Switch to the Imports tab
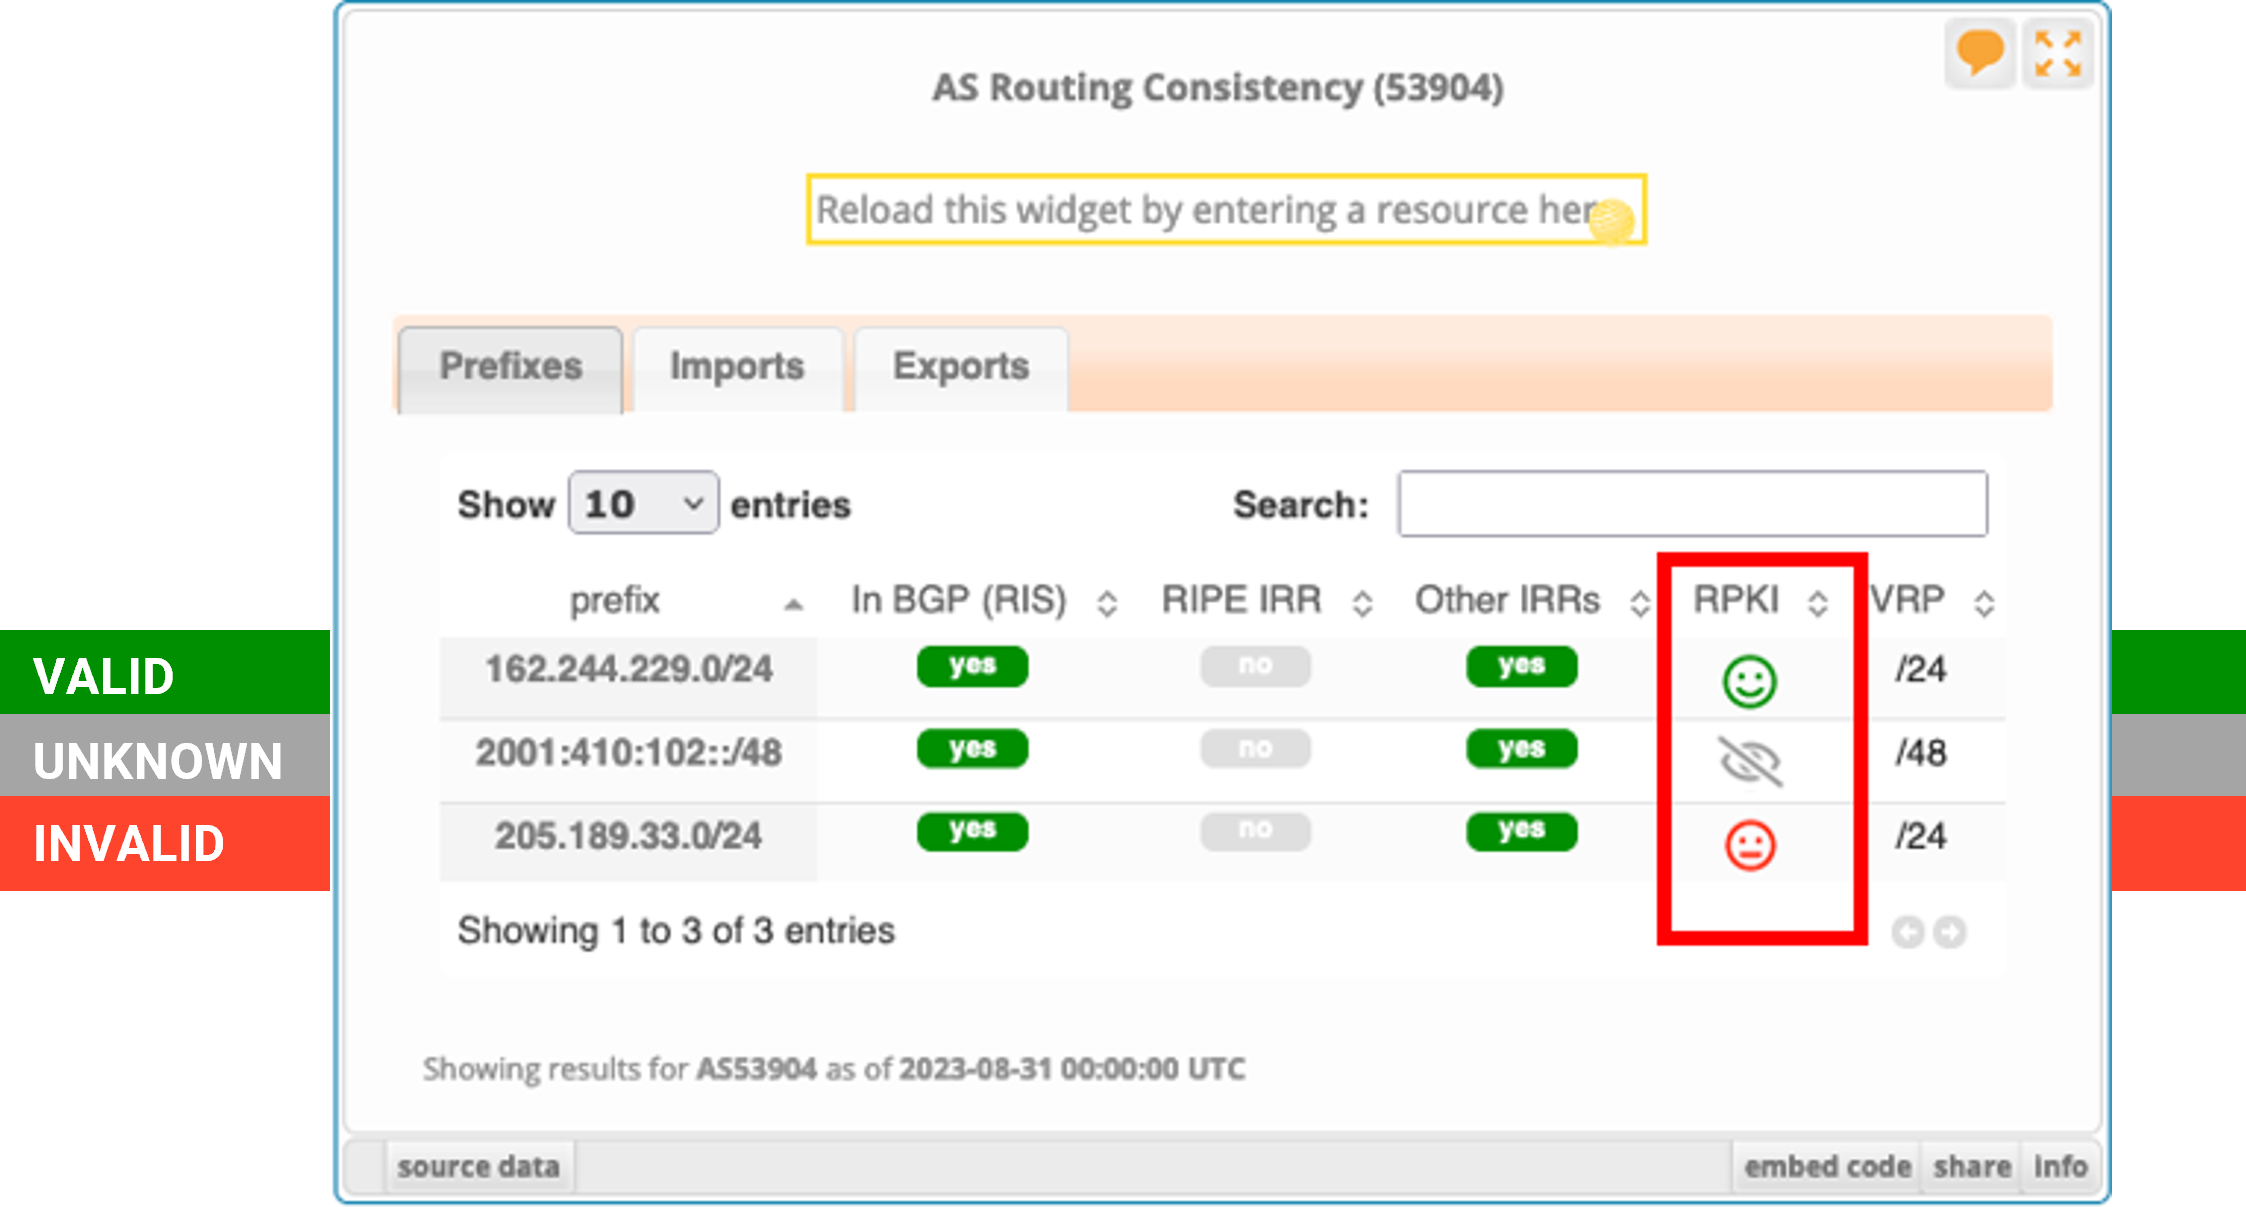This screenshot has width=2246, height=1207. click(x=737, y=367)
